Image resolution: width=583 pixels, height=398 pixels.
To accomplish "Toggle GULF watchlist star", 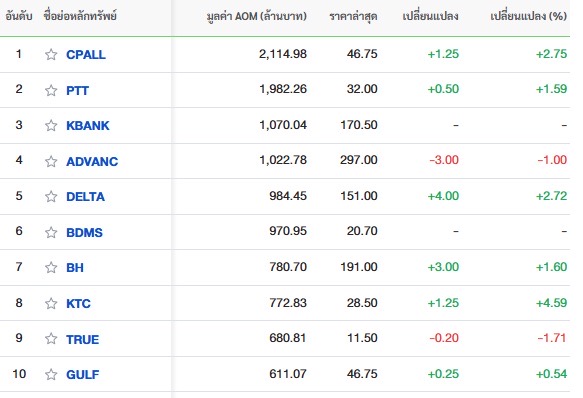I will (x=51, y=375).
